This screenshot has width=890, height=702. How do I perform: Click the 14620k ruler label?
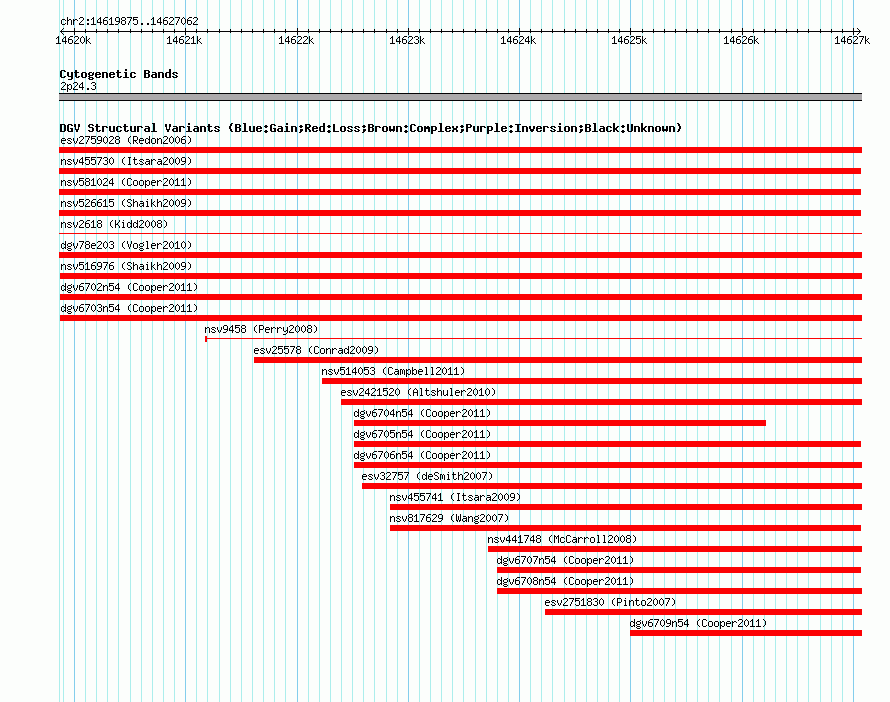click(73, 40)
